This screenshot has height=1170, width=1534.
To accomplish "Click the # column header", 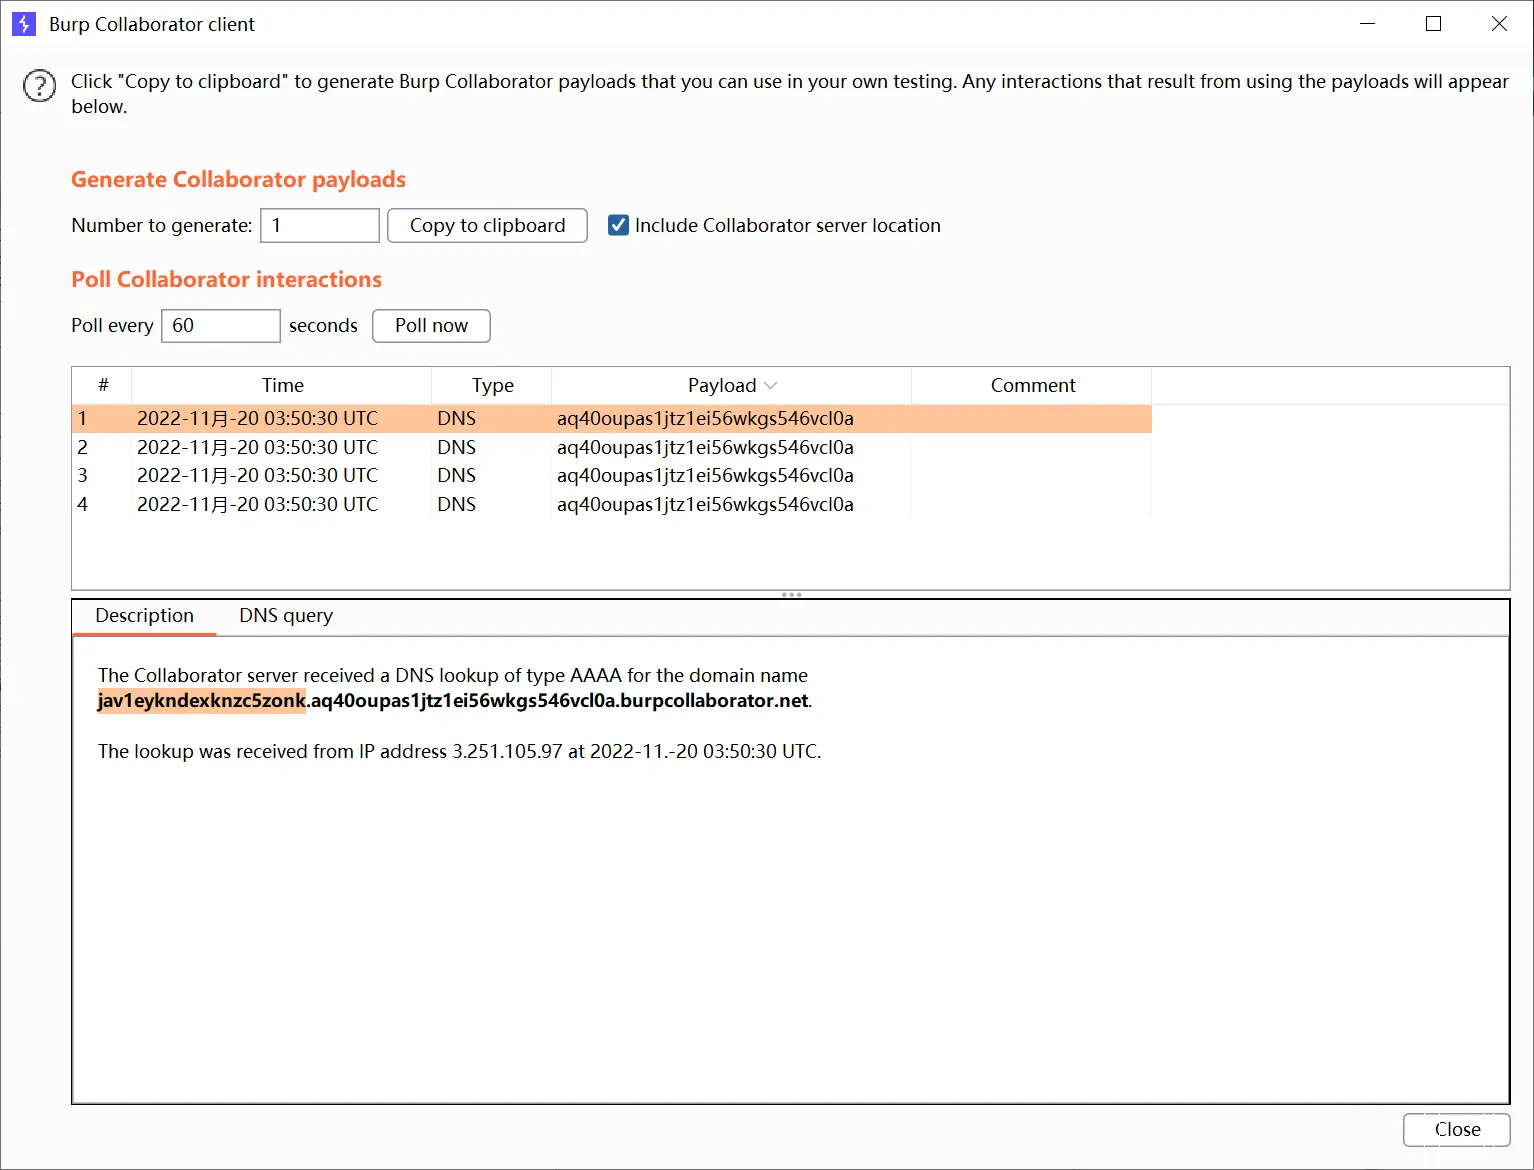I will click(102, 386).
